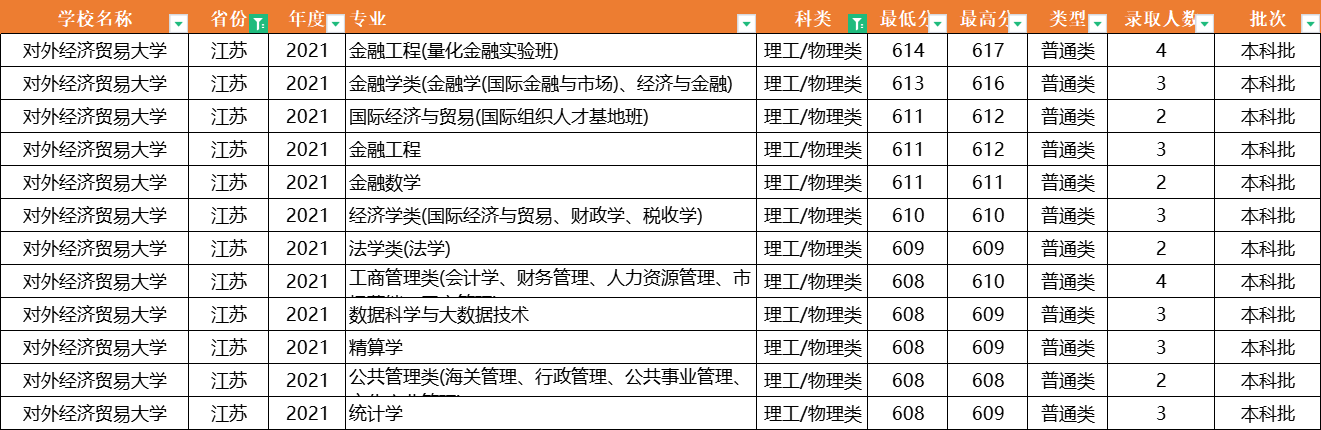This screenshot has height=430, width=1321.
Task: Select the 专业 header cell text
Action: pos(368,19)
